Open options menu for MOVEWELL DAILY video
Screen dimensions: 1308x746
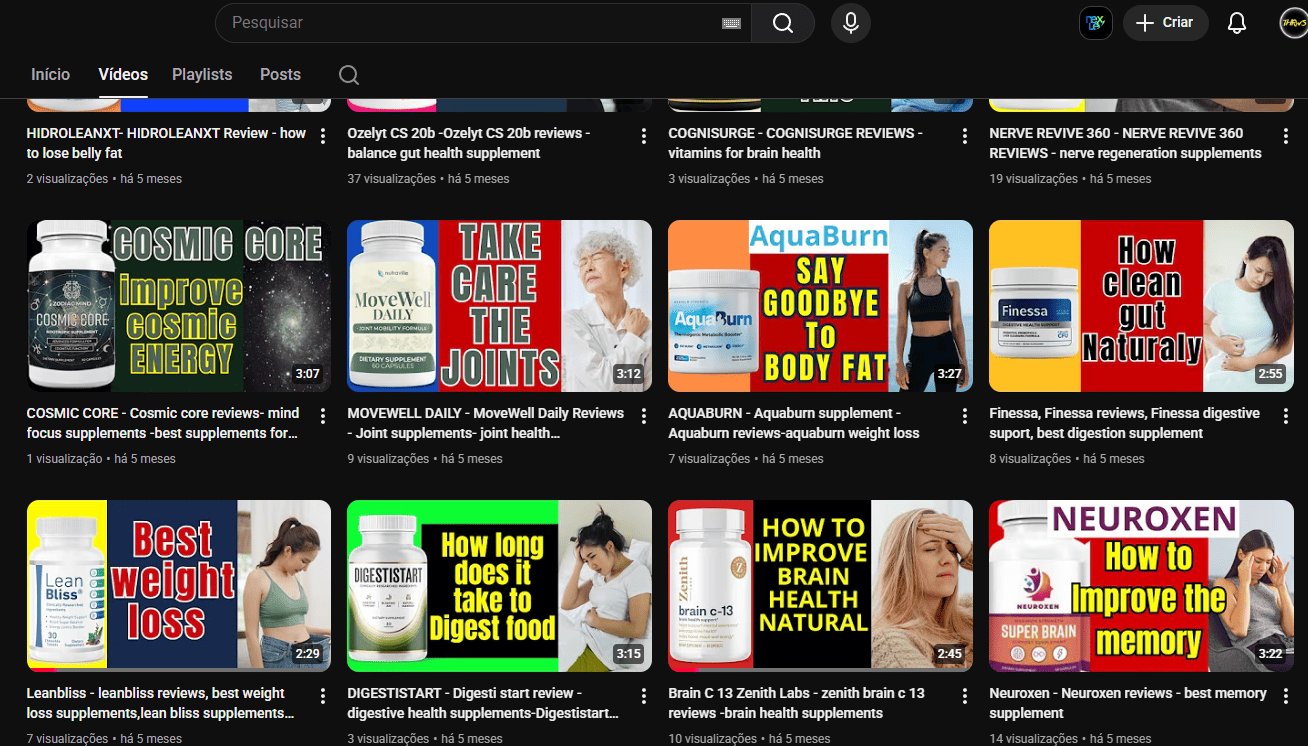pos(644,416)
